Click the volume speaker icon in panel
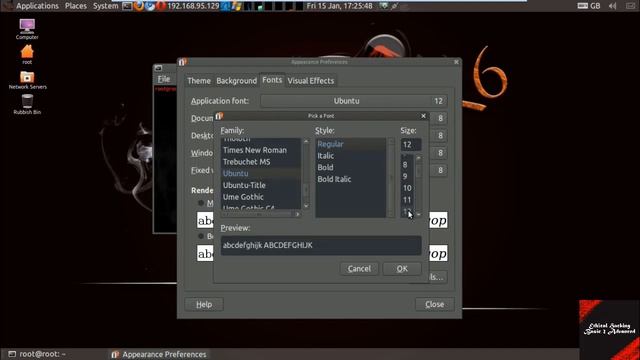The width and height of the screenshot is (640, 360). (x=613, y=6)
